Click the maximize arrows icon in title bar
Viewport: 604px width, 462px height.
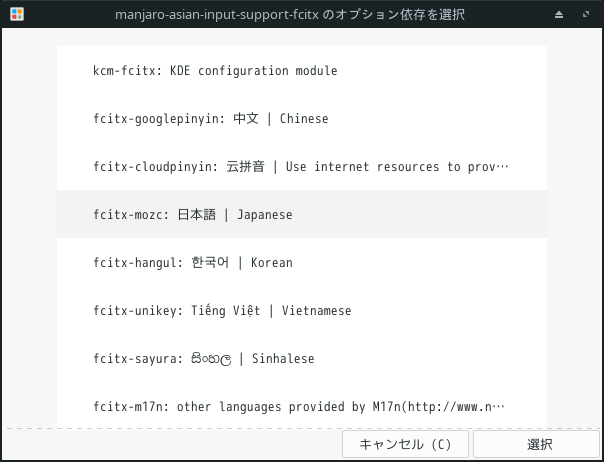click(x=586, y=14)
